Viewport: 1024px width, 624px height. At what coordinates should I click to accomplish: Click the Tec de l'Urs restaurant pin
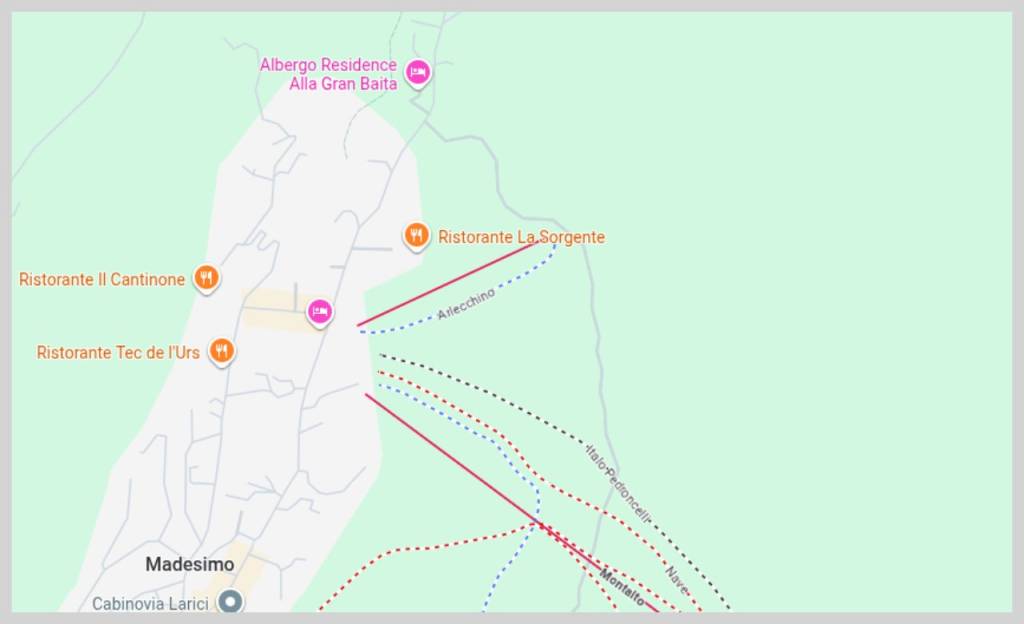(x=222, y=350)
